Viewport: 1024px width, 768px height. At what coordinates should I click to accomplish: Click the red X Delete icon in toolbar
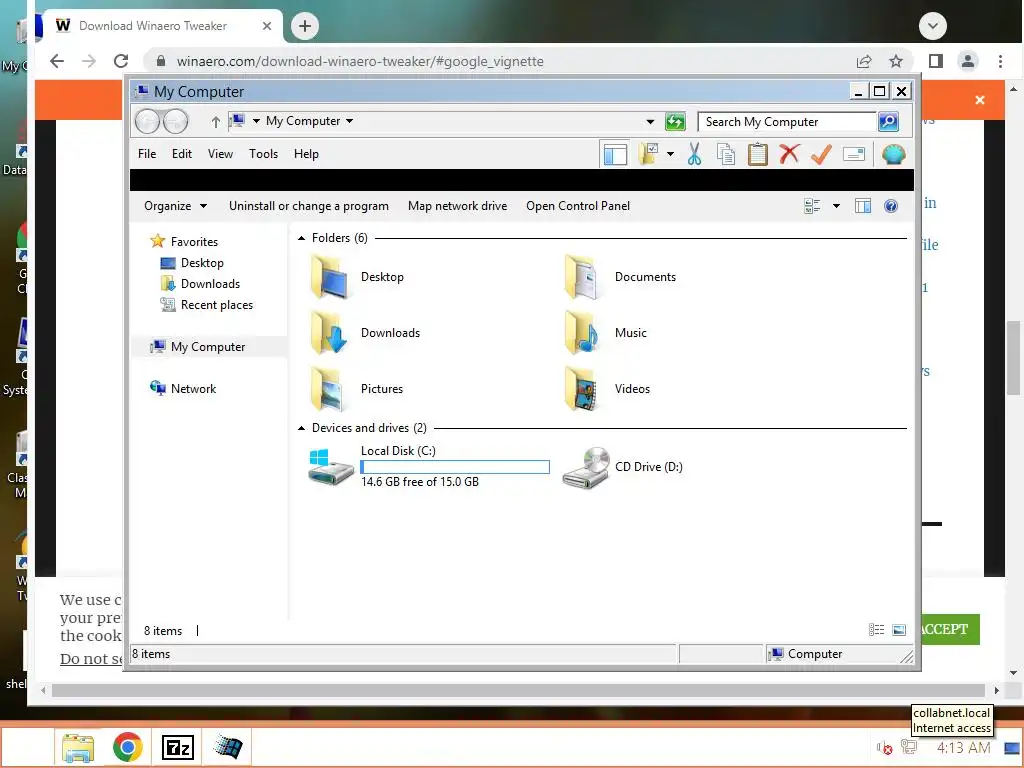pos(789,154)
